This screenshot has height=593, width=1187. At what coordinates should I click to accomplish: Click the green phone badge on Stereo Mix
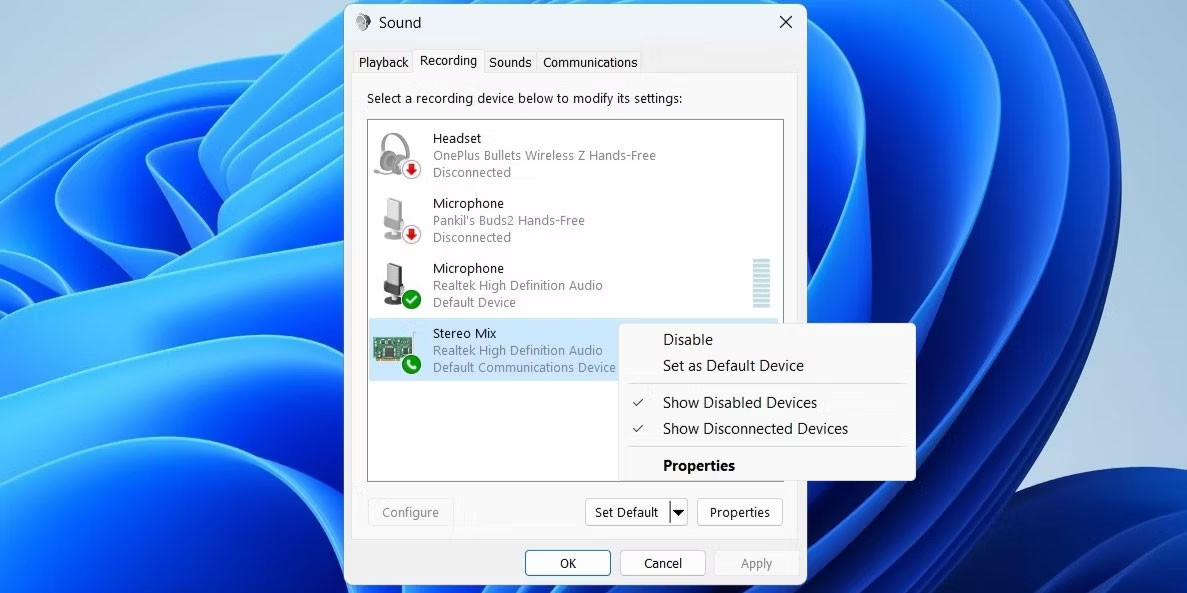coord(409,362)
